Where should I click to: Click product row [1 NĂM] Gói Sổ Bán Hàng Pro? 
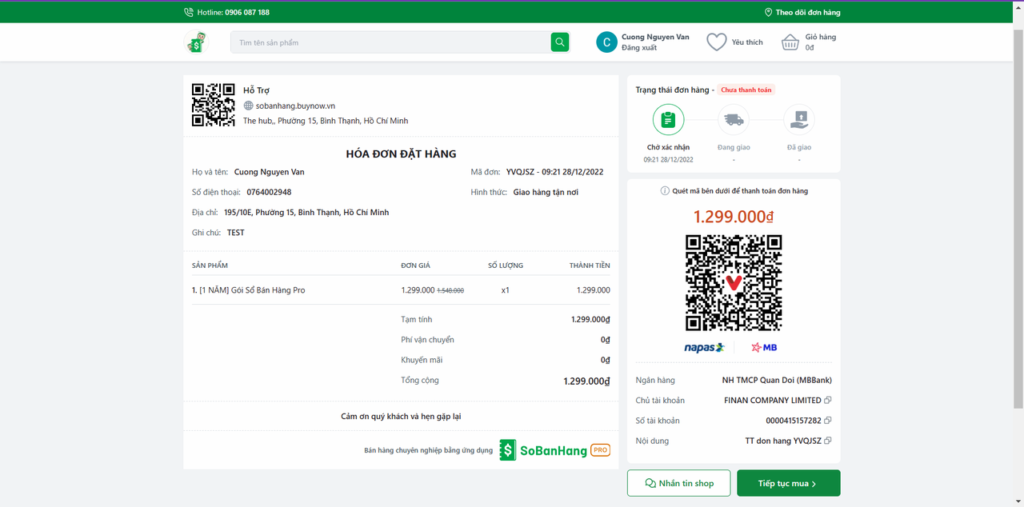401,290
